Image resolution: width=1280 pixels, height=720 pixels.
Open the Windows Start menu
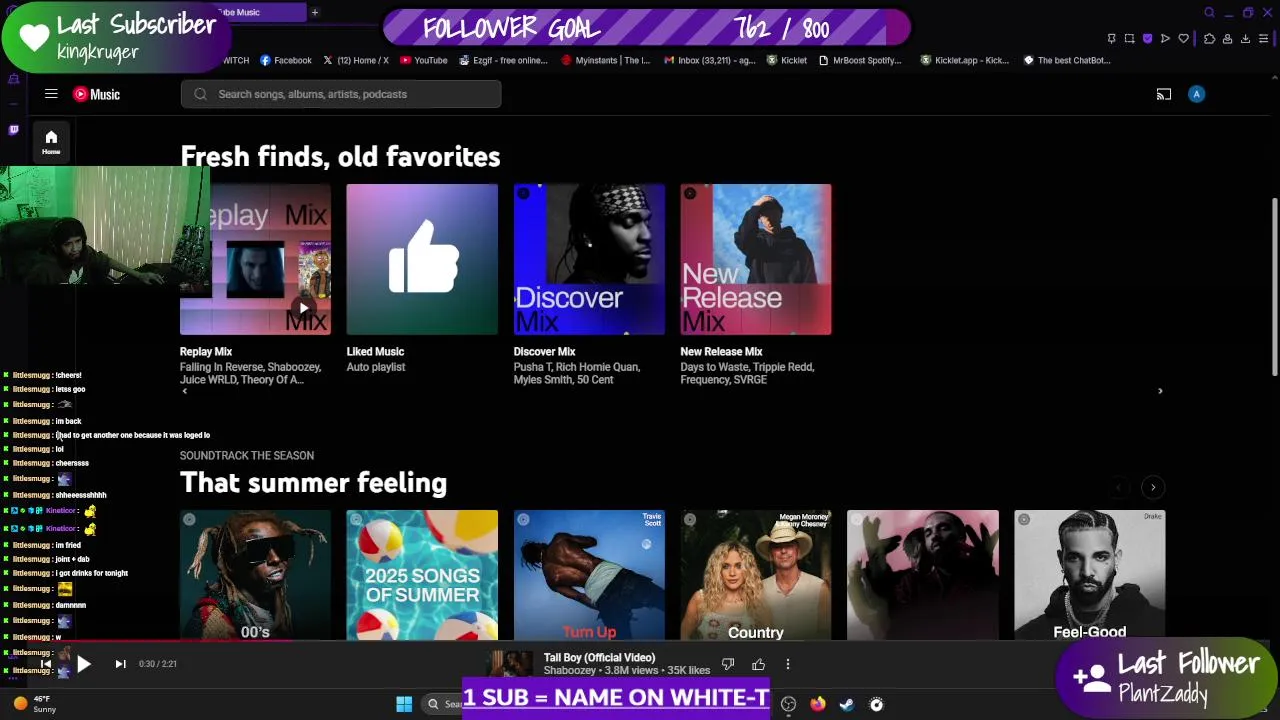coord(404,704)
